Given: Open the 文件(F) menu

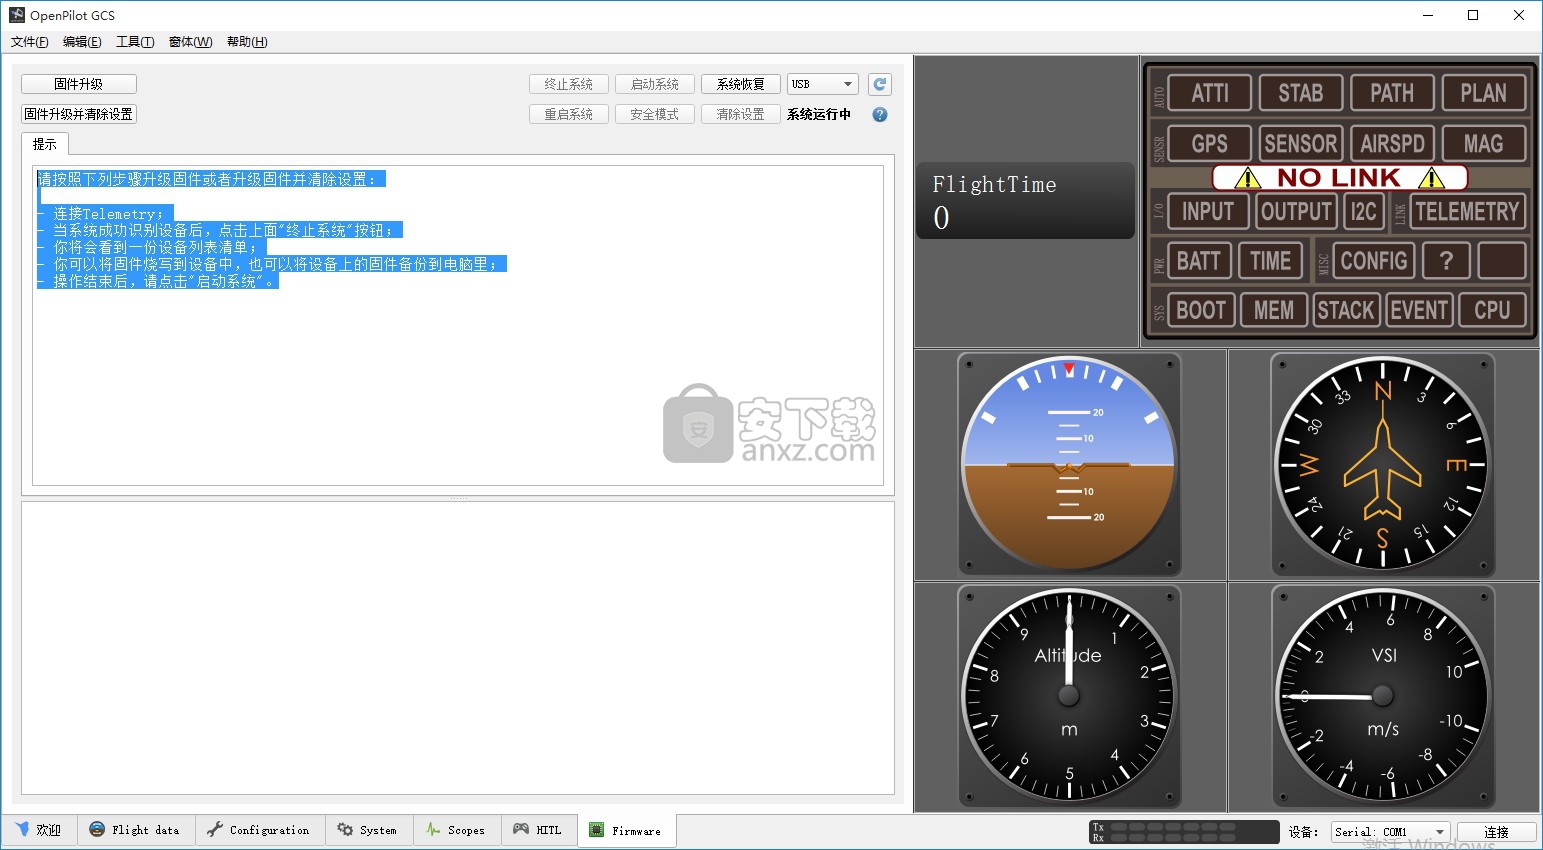Looking at the screenshot, I should [x=29, y=42].
